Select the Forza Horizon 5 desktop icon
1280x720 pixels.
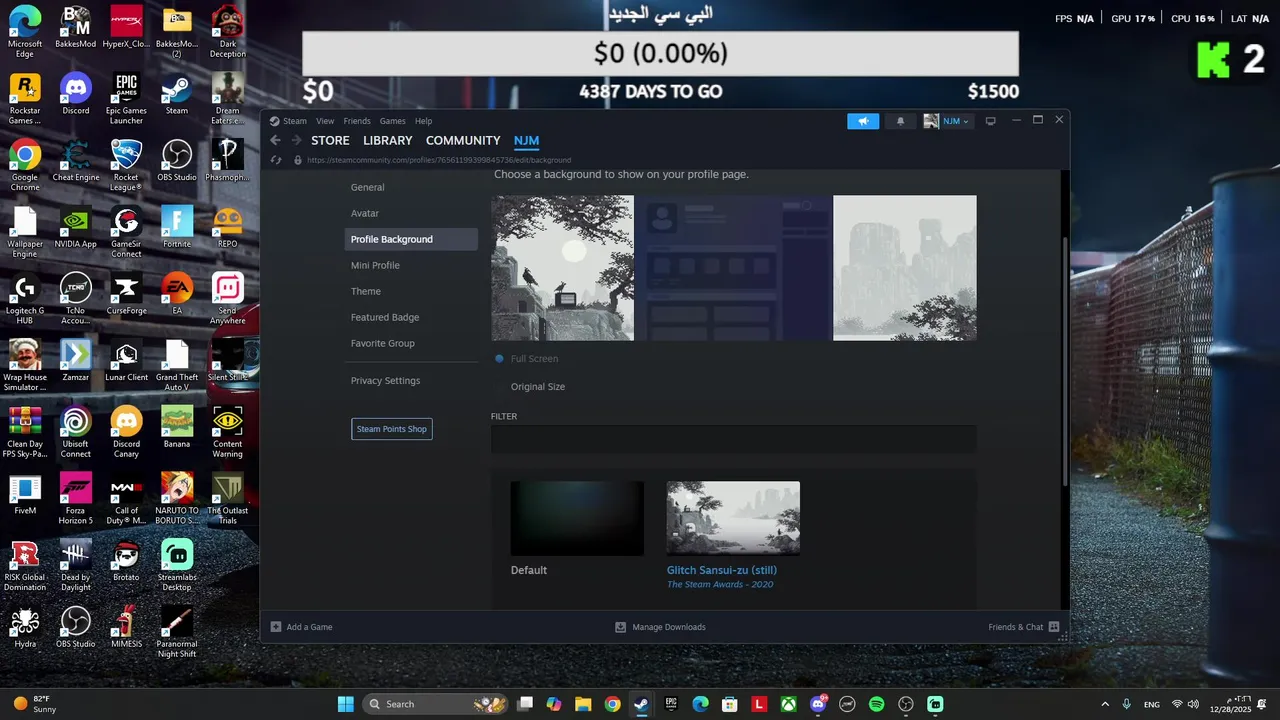[x=76, y=499]
